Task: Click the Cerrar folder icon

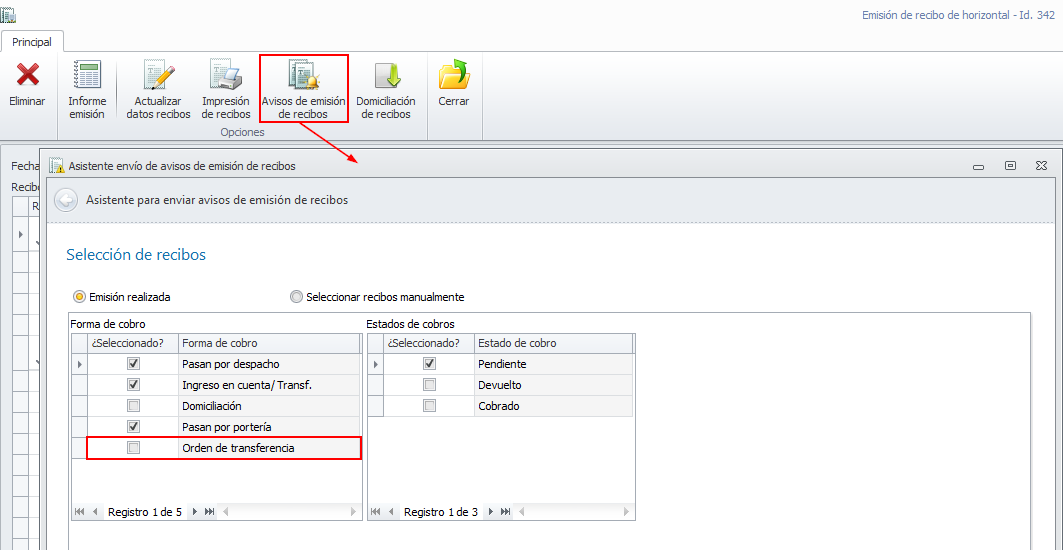Action: pyautogui.click(x=454, y=74)
